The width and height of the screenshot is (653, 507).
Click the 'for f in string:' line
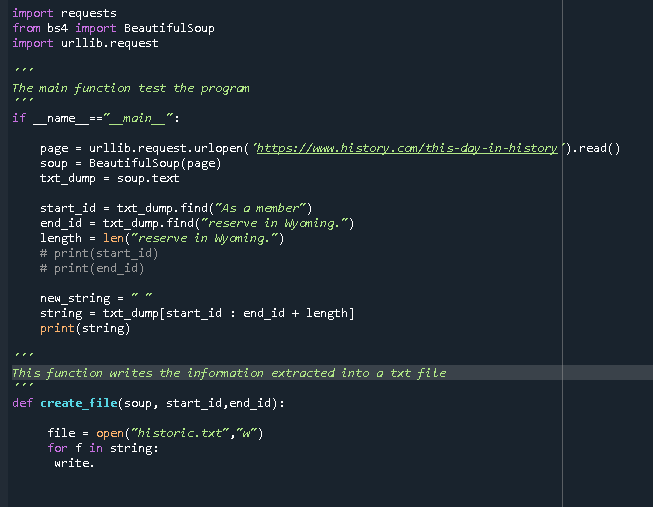(103, 448)
